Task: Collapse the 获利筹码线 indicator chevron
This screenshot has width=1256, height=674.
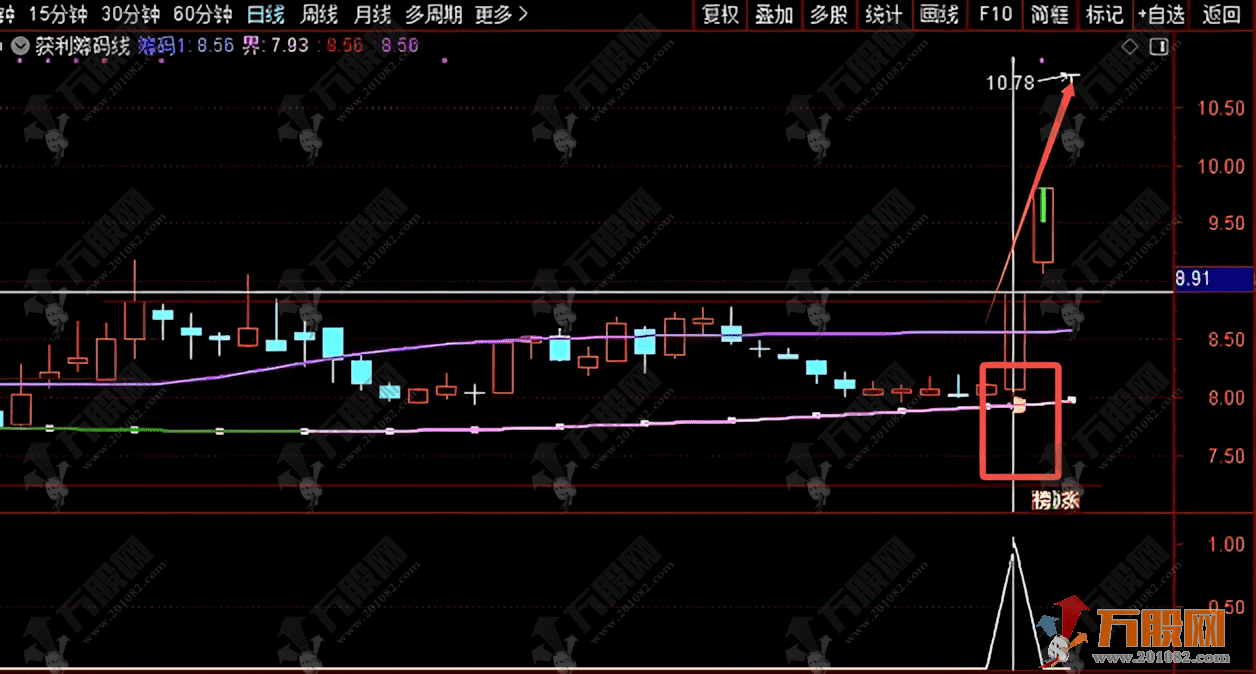Action: click(20, 46)
